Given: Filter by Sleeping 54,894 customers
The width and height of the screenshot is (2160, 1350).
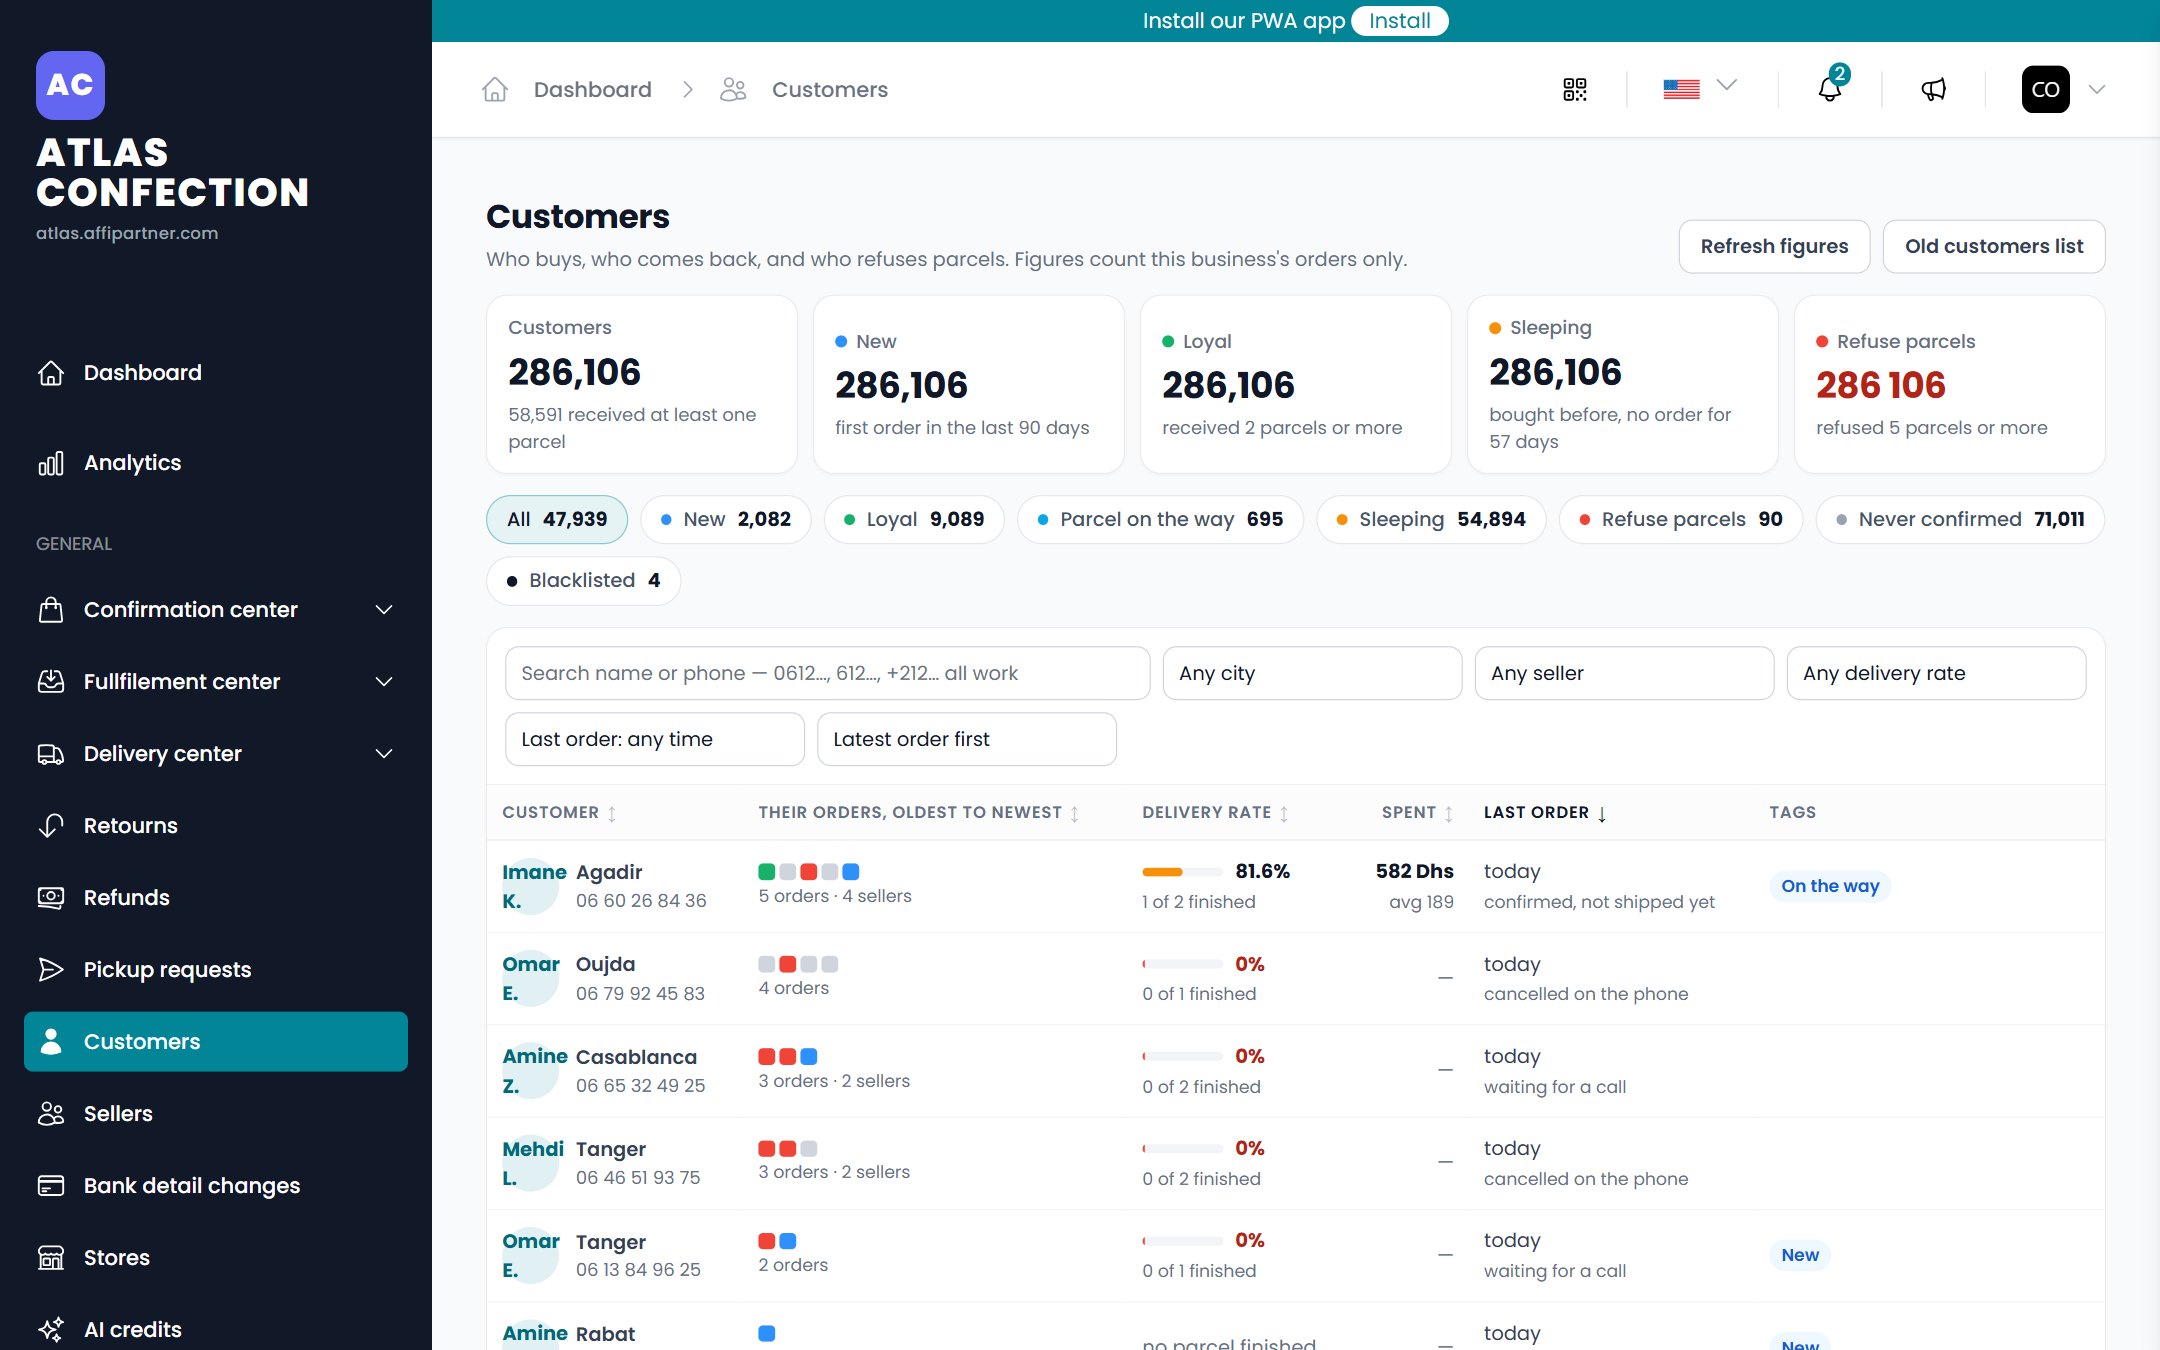Looking at the screenshot, I should point(1431,519).
